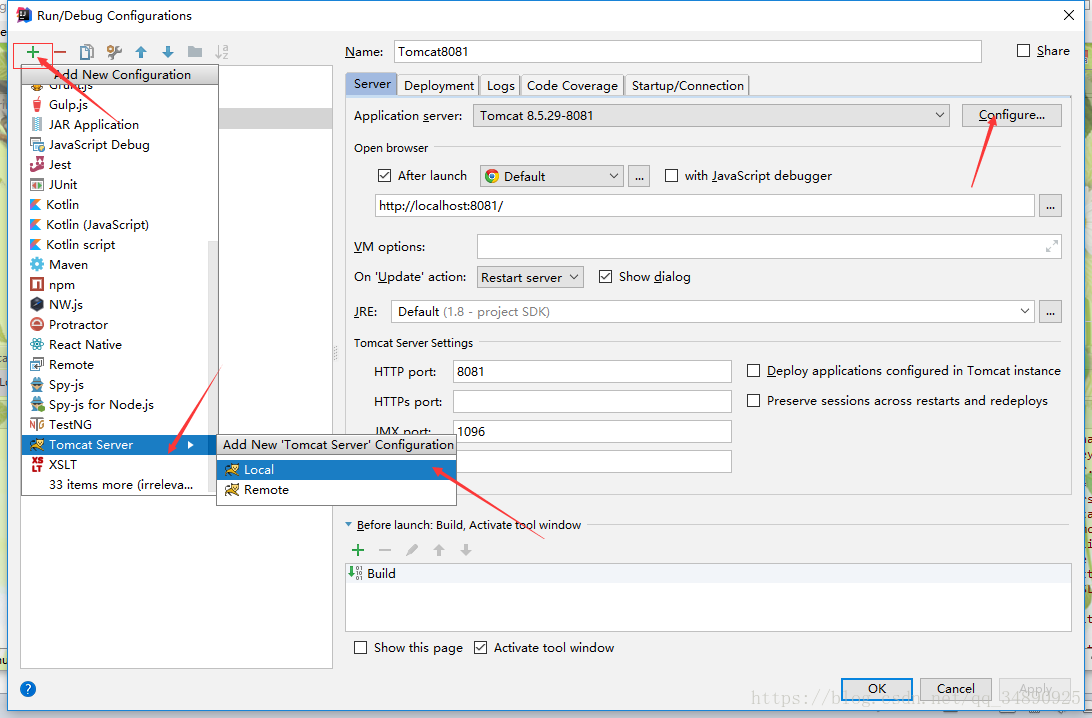The image size is (1092, 718).
Task: Open Edit Defaults wrench icon
Action: (114, 52)
